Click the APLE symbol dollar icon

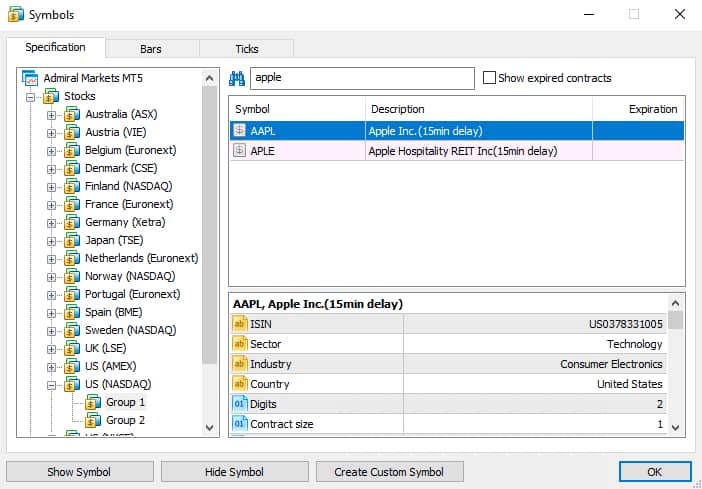tap(240, 150)
